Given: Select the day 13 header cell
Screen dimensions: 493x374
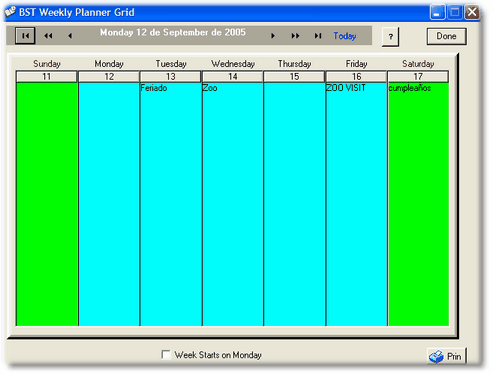Looking at the screenshot, I should [171, 77].
